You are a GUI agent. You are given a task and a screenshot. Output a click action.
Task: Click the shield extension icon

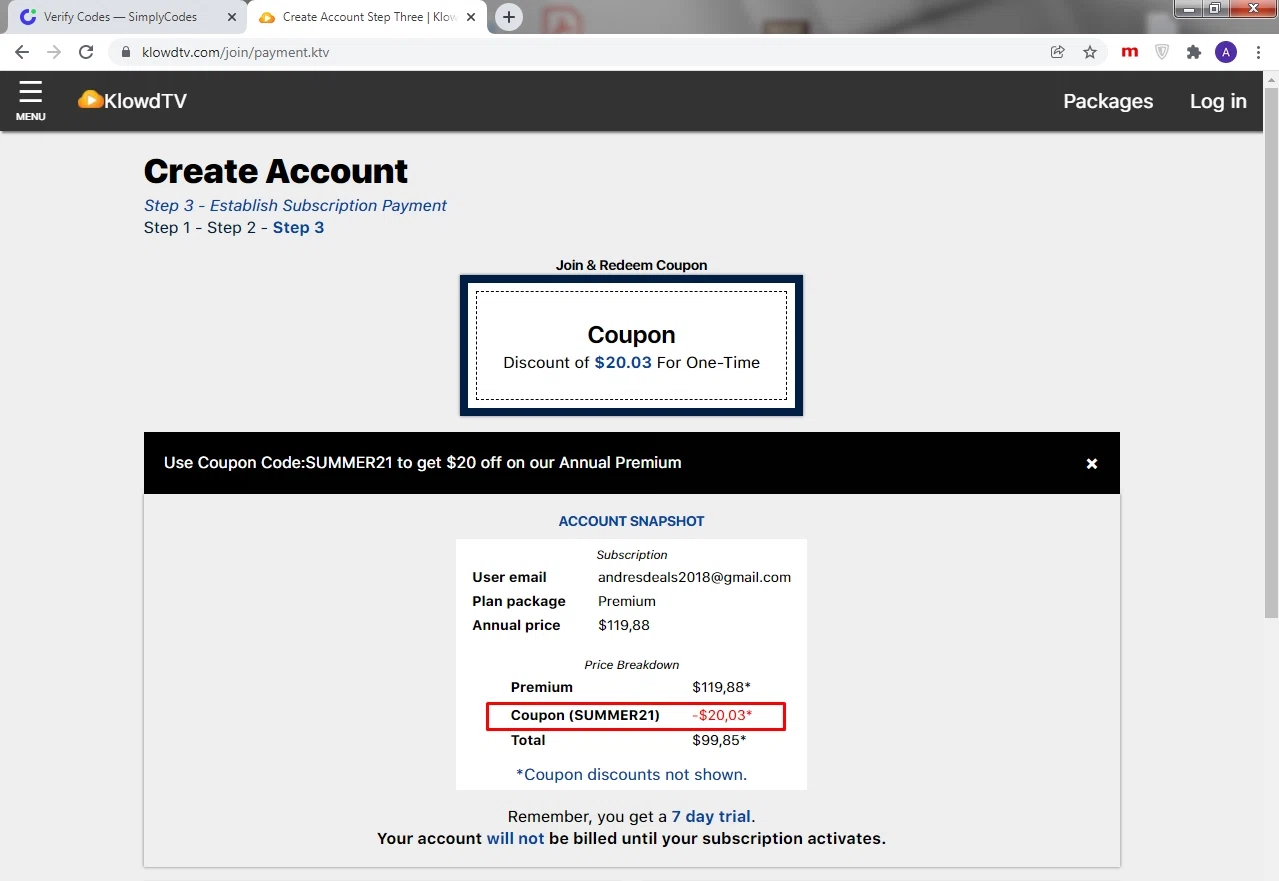click(x=1162, y=52)
